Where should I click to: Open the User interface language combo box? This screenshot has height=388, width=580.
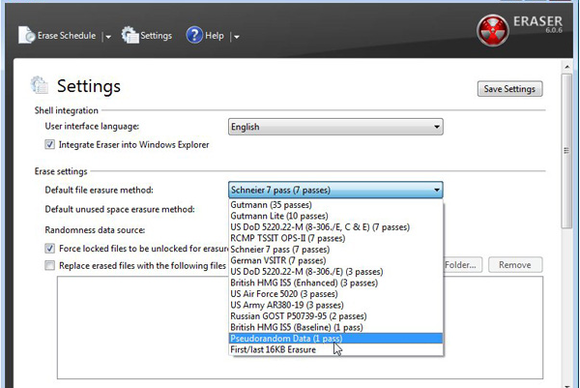click(335, 127)
